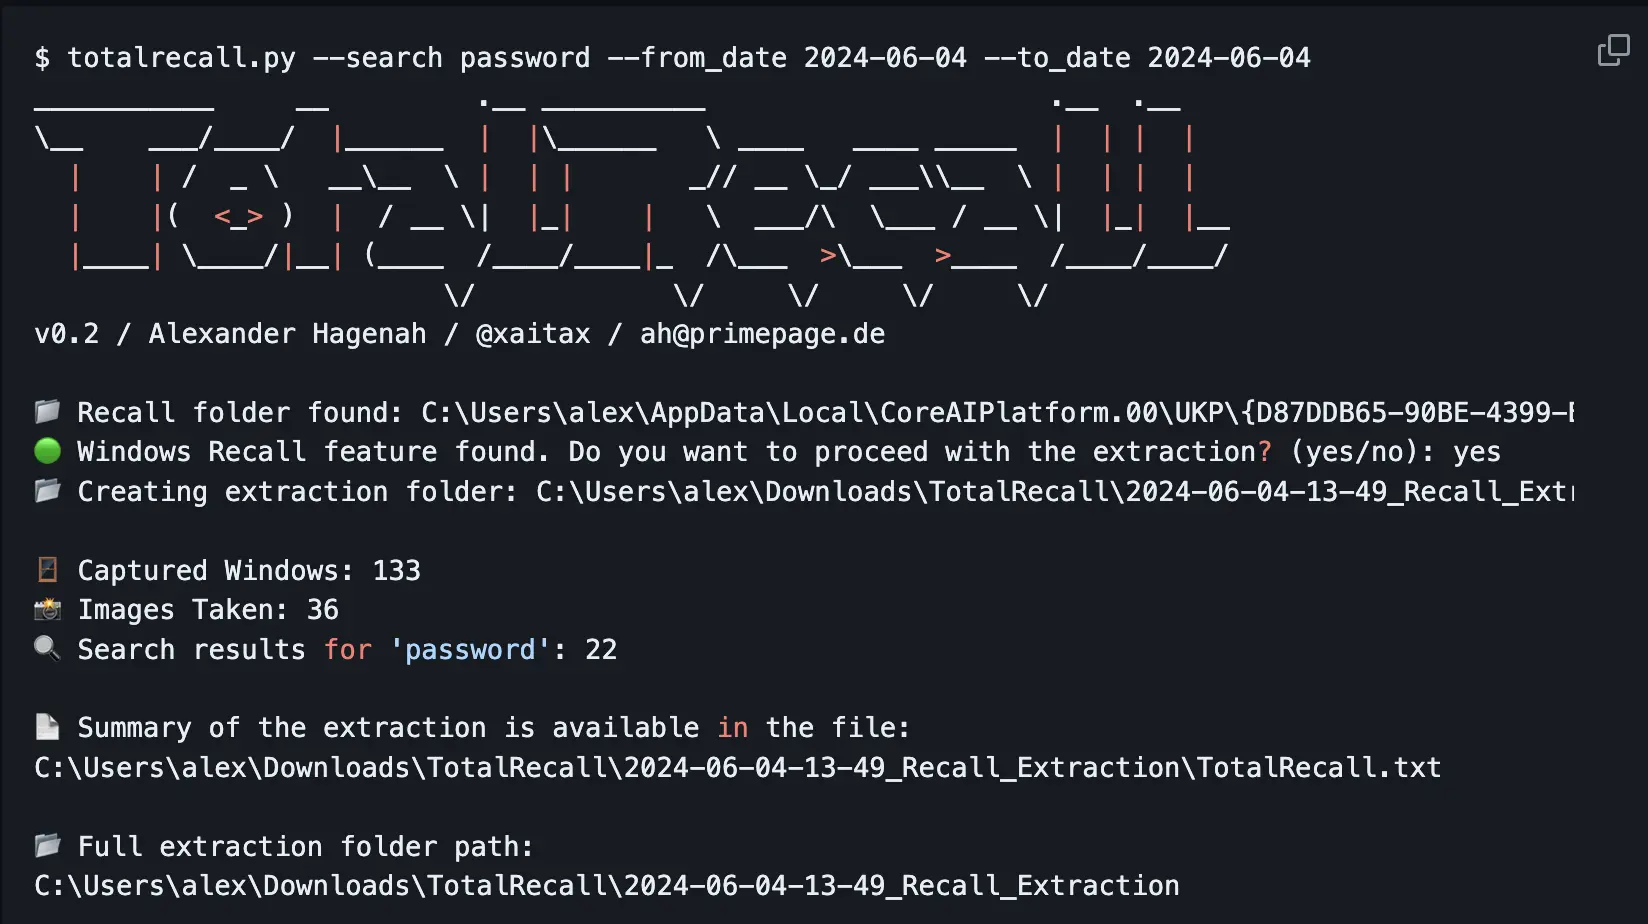1648x924 pixels.
Task: Click folder emoji beside 'Recall folder found'
Action: click(x=47, y=412)
